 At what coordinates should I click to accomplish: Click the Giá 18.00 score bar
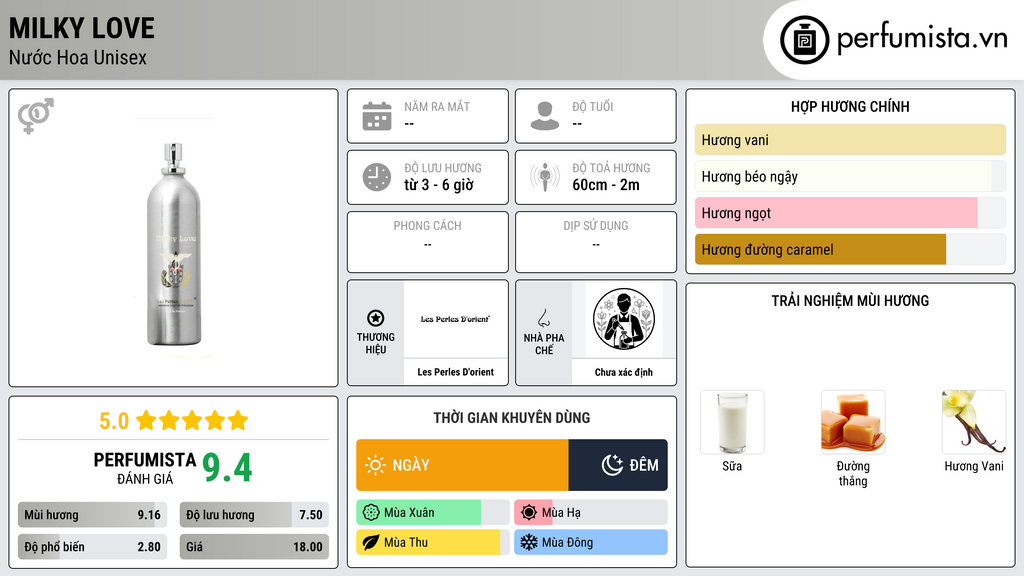point(255,547)
